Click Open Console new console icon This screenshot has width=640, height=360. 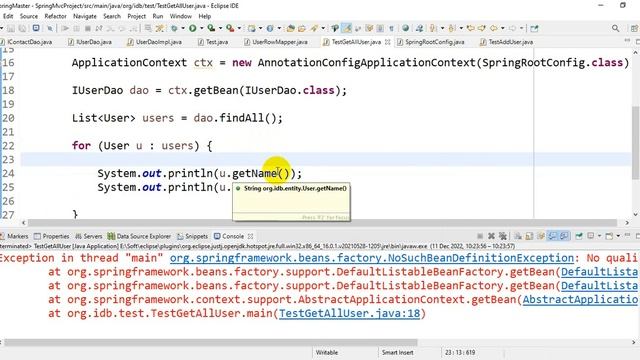click(609, 236)
